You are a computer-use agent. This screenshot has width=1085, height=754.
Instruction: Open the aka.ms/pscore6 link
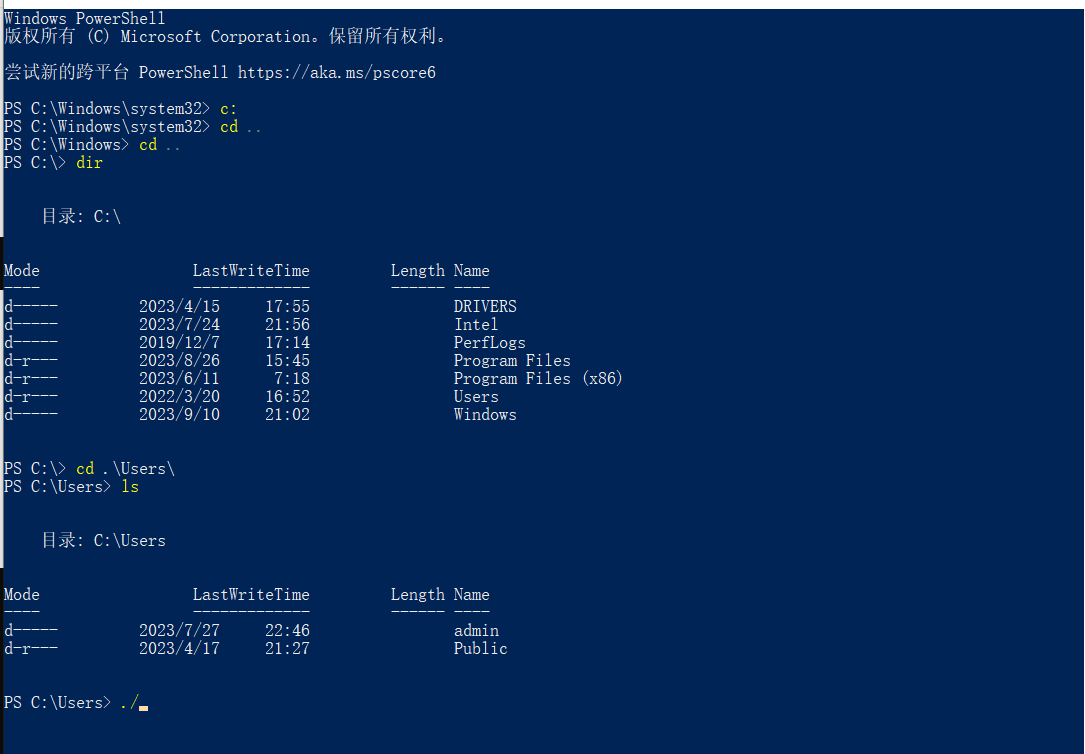pos(337,73)
